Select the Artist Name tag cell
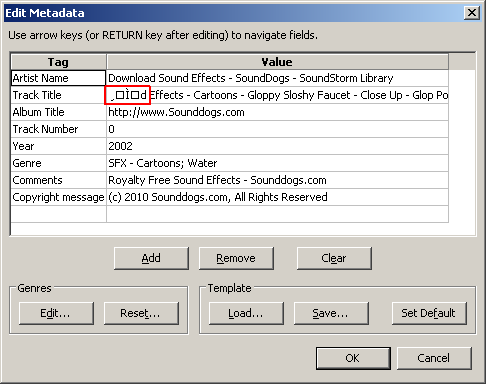This screenshot has height=384, width=486. click(59, 78)
